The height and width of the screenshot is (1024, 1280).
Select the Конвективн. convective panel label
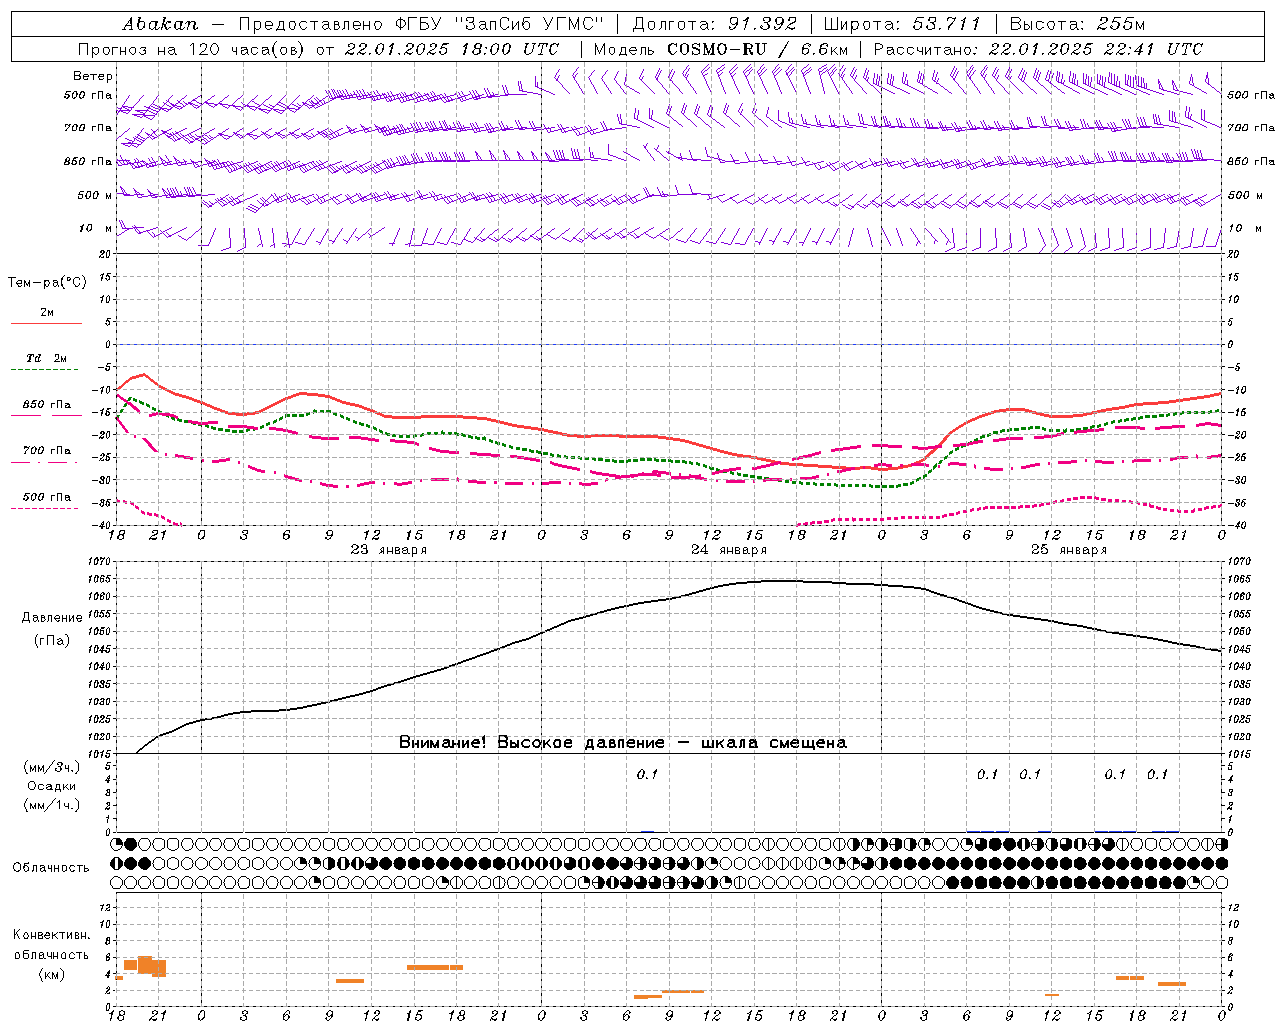[x=51, y=934]
